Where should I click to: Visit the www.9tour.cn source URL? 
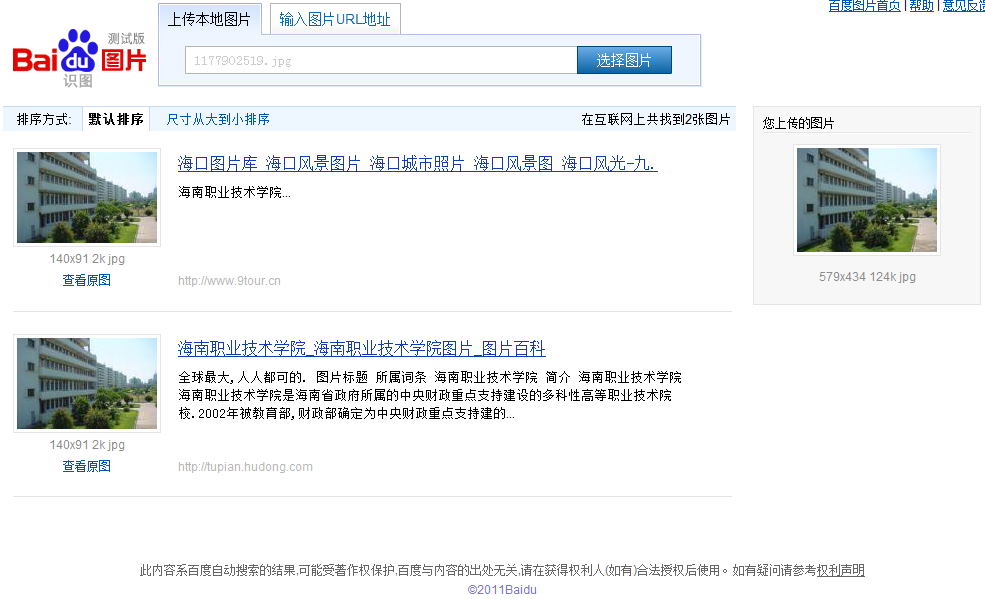[229, 281]
